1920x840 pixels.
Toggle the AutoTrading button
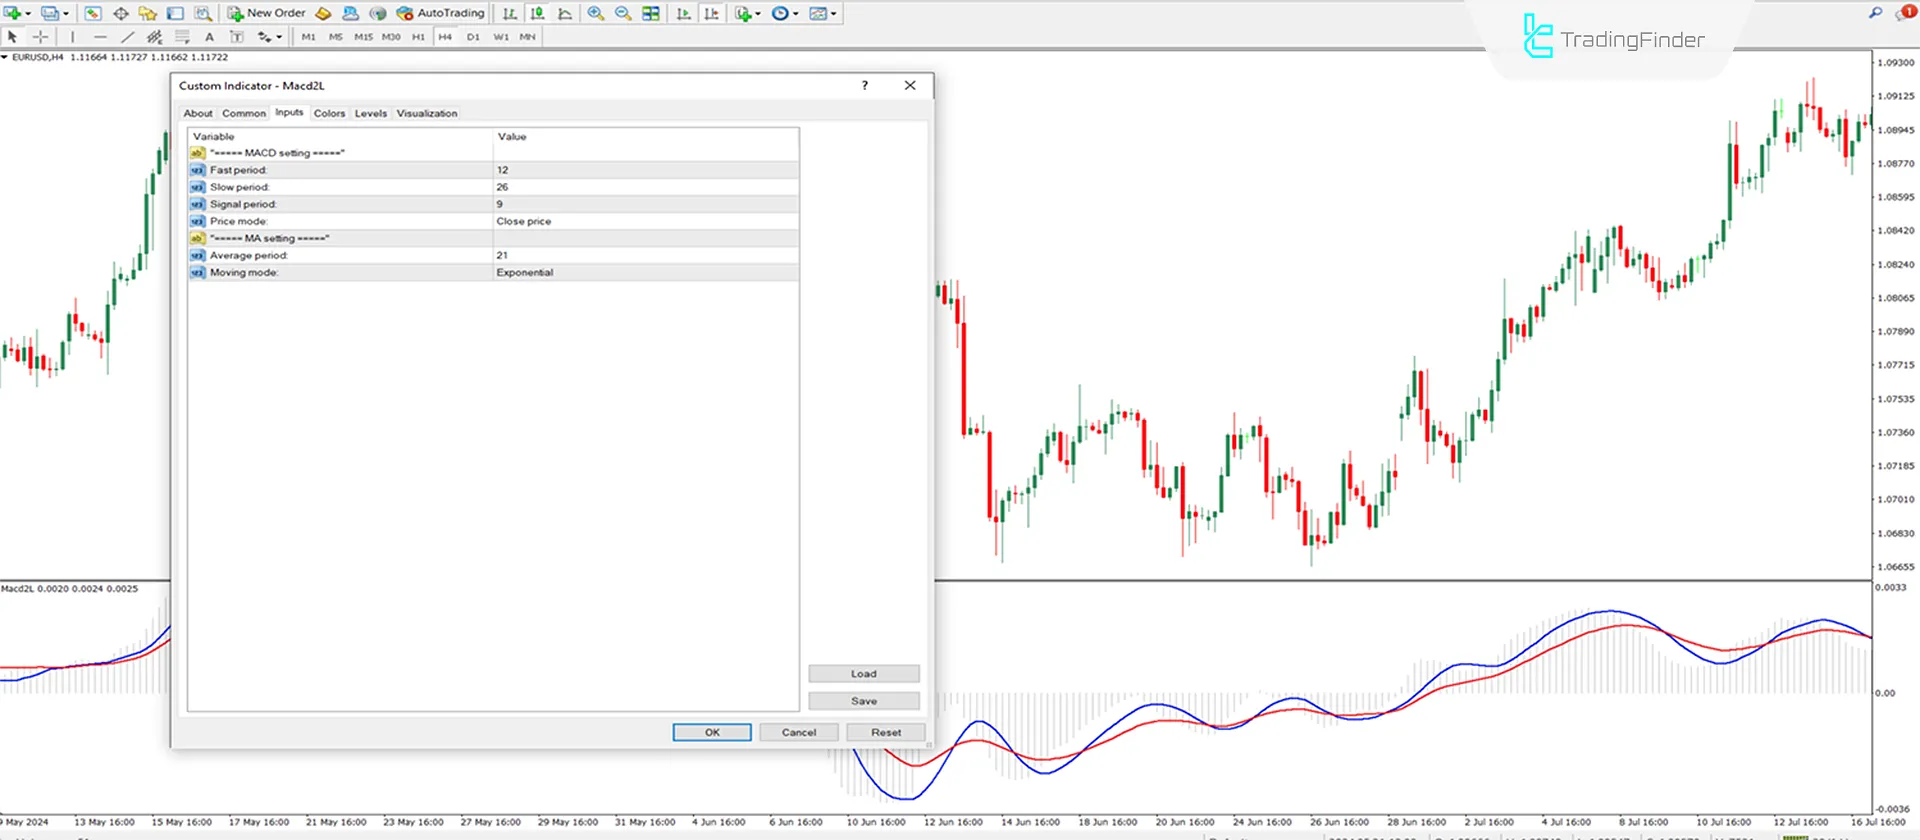[x=441, y=13]
